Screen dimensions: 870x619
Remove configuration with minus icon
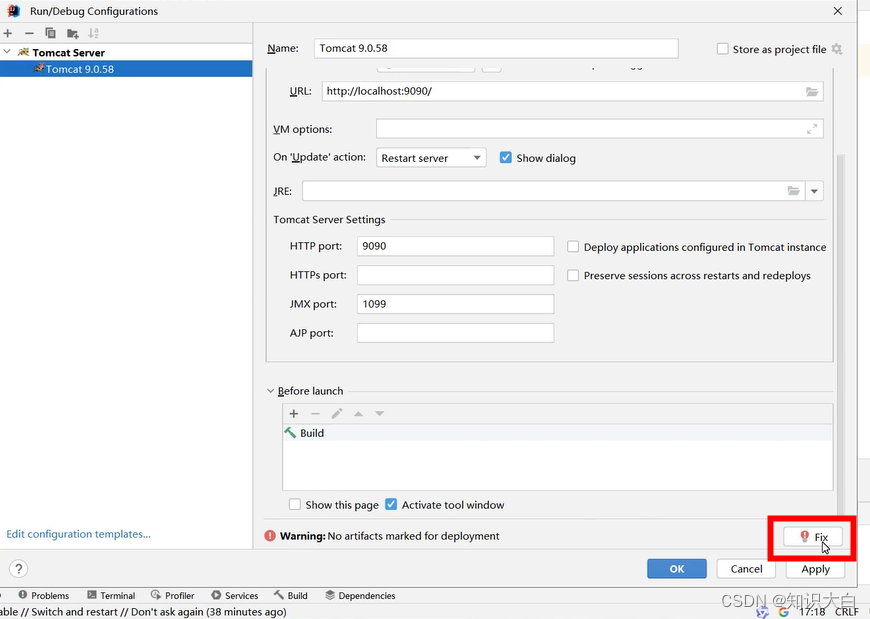coord(29,33)
